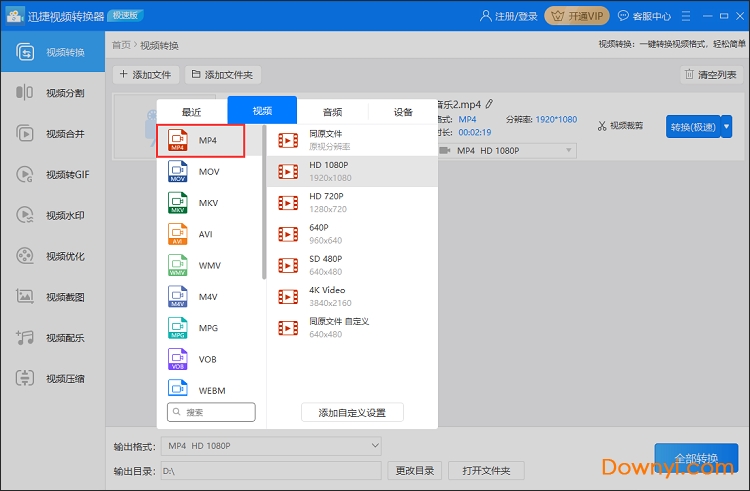Viewport: 750px width, 491px height.
Task: Click the 迅捷视频转换器 app logo
Action: (x=14, y=16)
